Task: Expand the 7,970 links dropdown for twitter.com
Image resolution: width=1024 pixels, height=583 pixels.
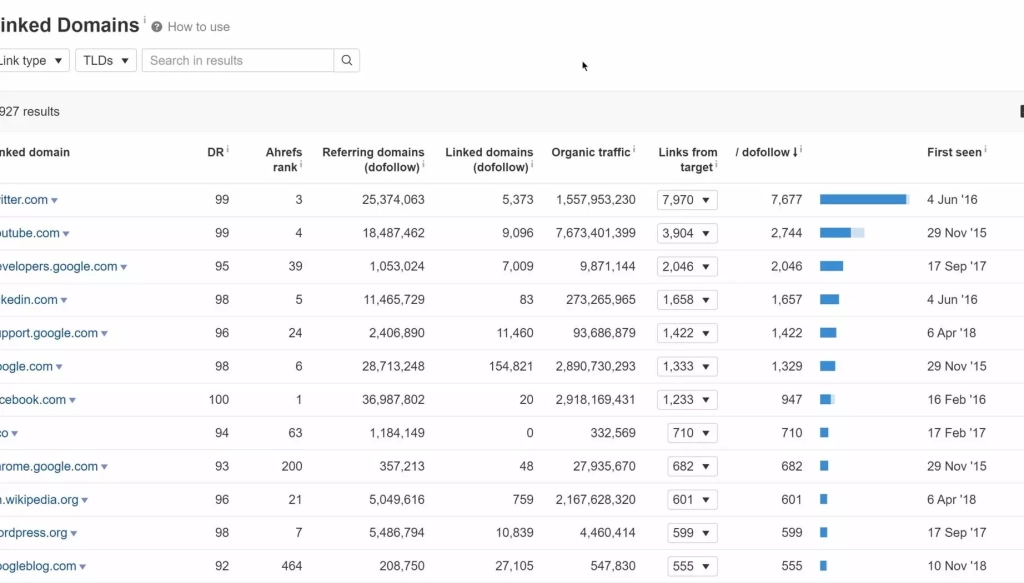Action: coord(687,200)
